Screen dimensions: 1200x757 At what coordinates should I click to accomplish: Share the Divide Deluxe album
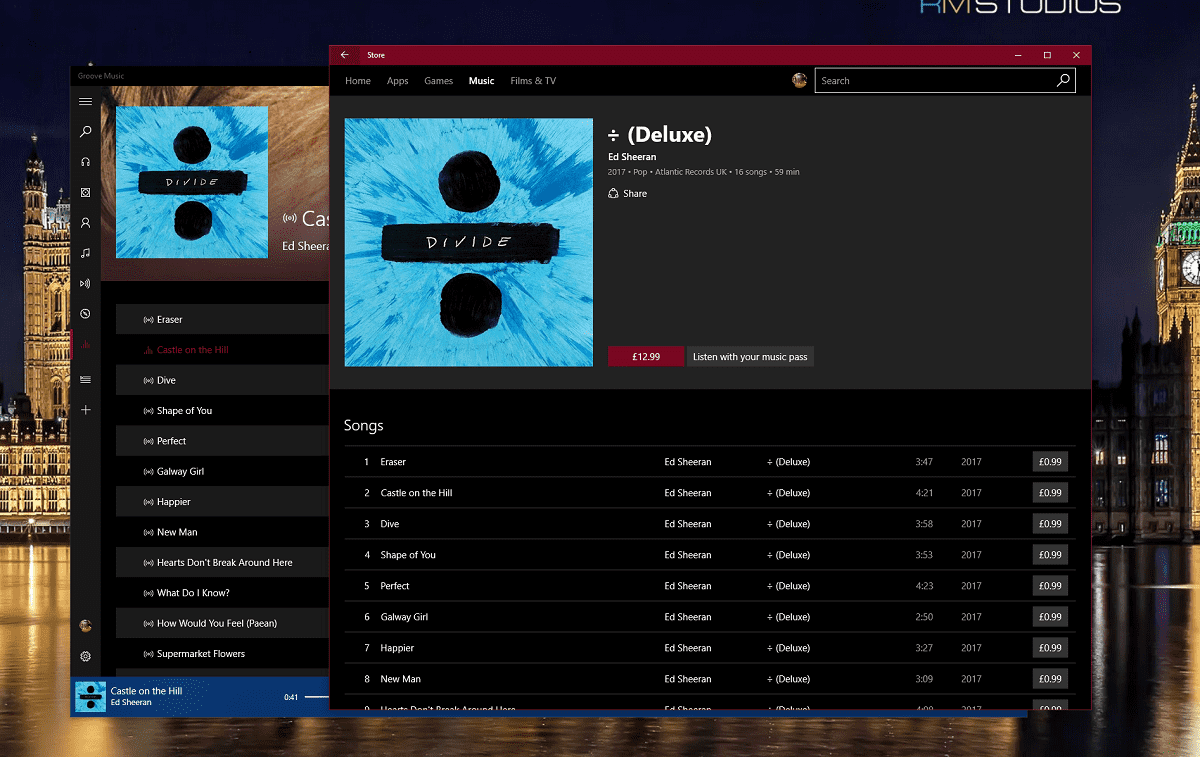point(628,194)
